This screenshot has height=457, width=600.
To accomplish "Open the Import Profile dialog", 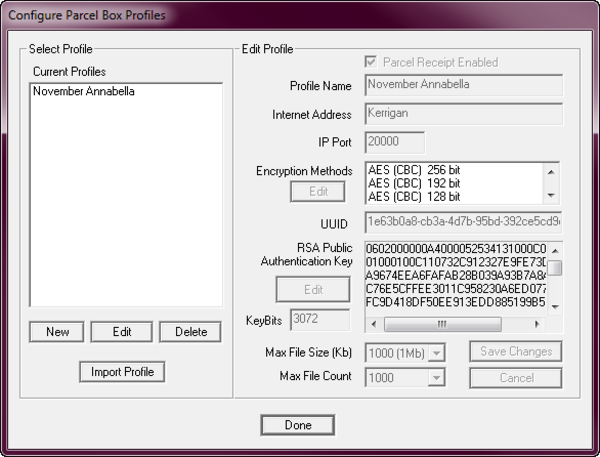I will 121,372.
